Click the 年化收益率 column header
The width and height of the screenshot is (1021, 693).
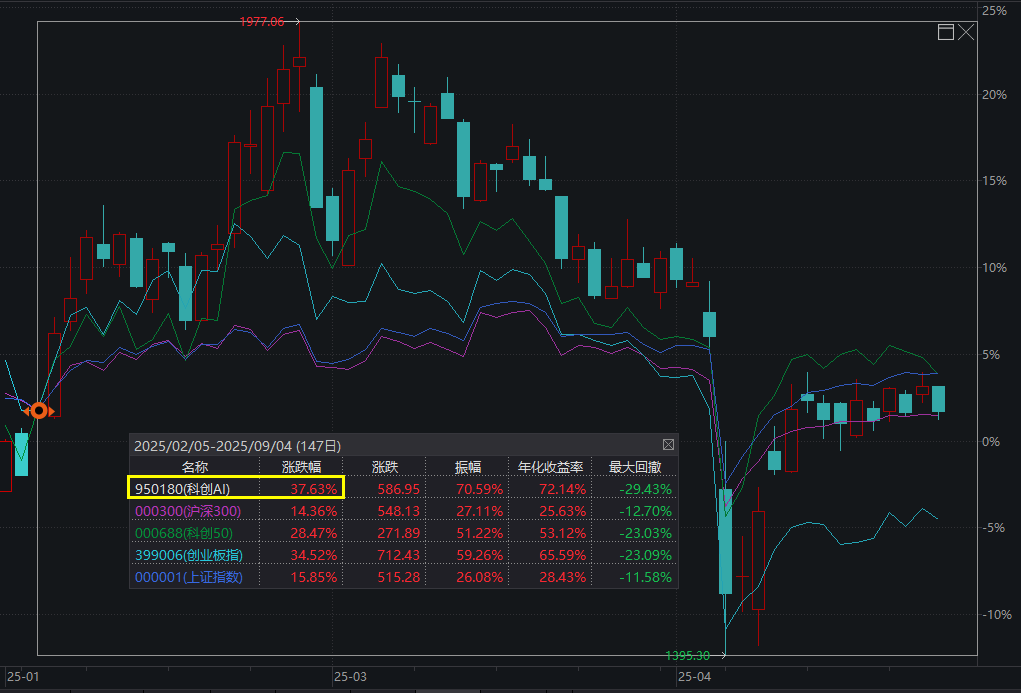(x=549, y=467)
